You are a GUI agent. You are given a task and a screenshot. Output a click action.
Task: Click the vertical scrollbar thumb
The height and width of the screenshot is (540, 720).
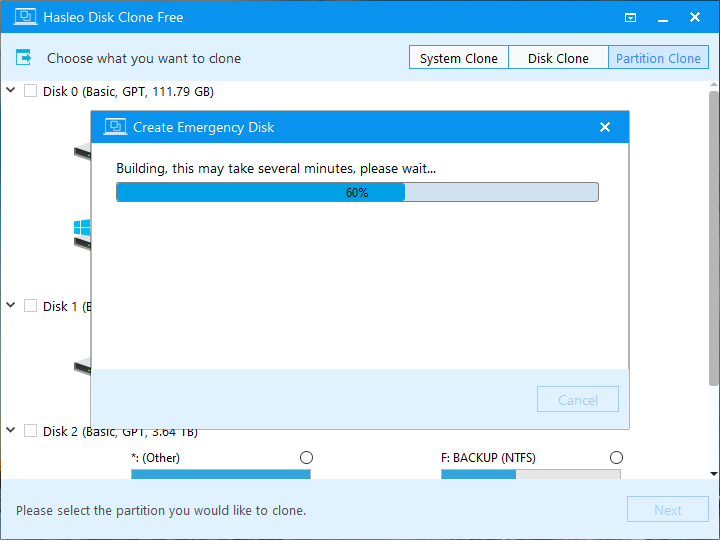click(x=713, y=238)
